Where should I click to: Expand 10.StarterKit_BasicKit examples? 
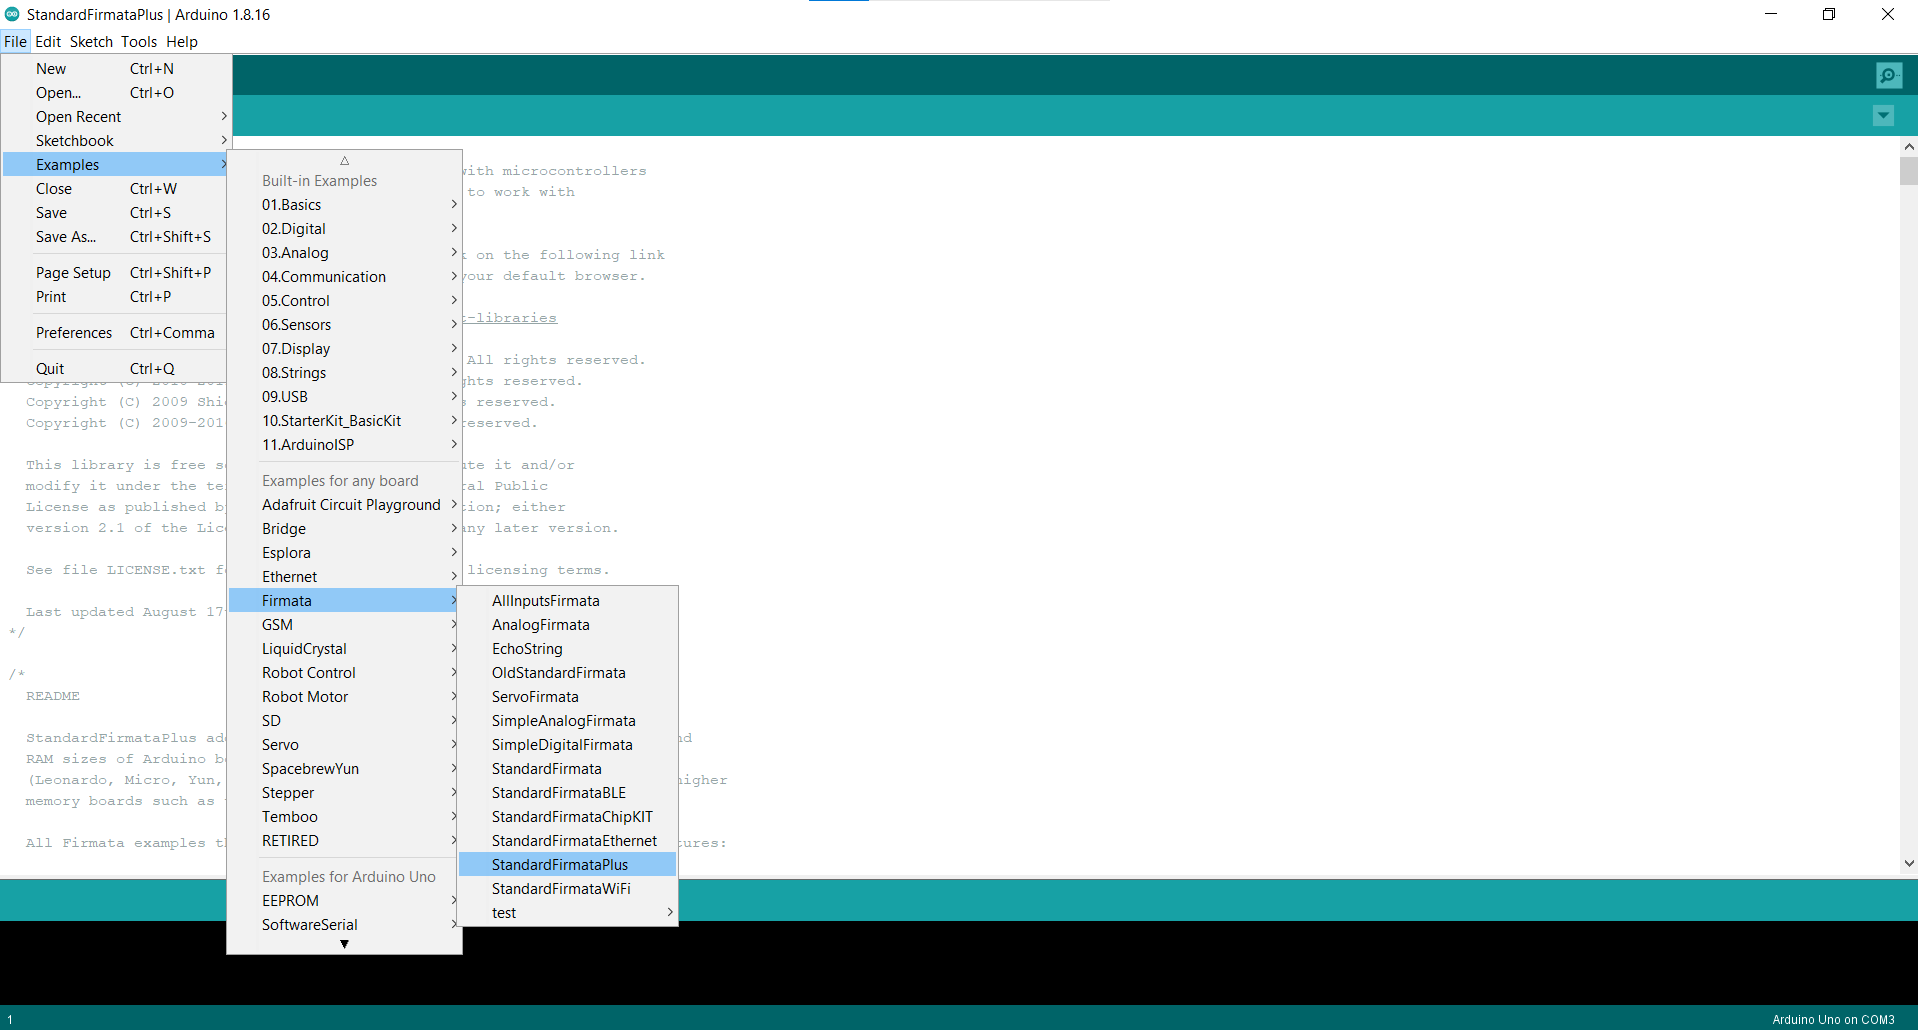(x=344, y=421)
